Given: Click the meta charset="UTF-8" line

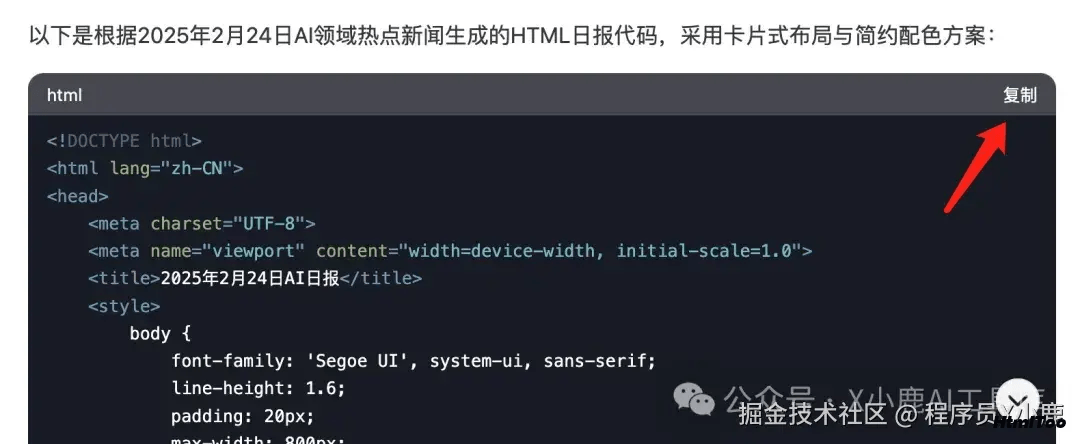Looking at the screenshot, I should pos(202,224).
